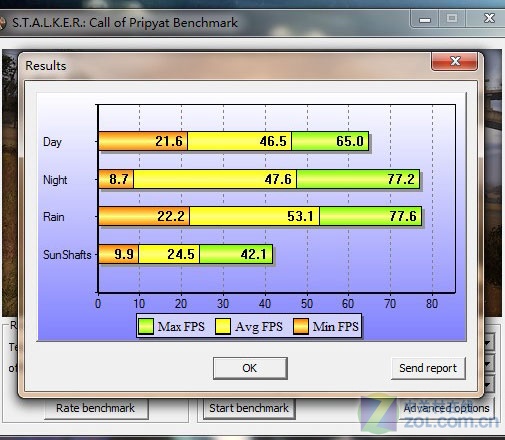The width and height of the screenshot is (505, 440).
Task: Close the Results dialog with red X
Action: (x=455, y=61)
